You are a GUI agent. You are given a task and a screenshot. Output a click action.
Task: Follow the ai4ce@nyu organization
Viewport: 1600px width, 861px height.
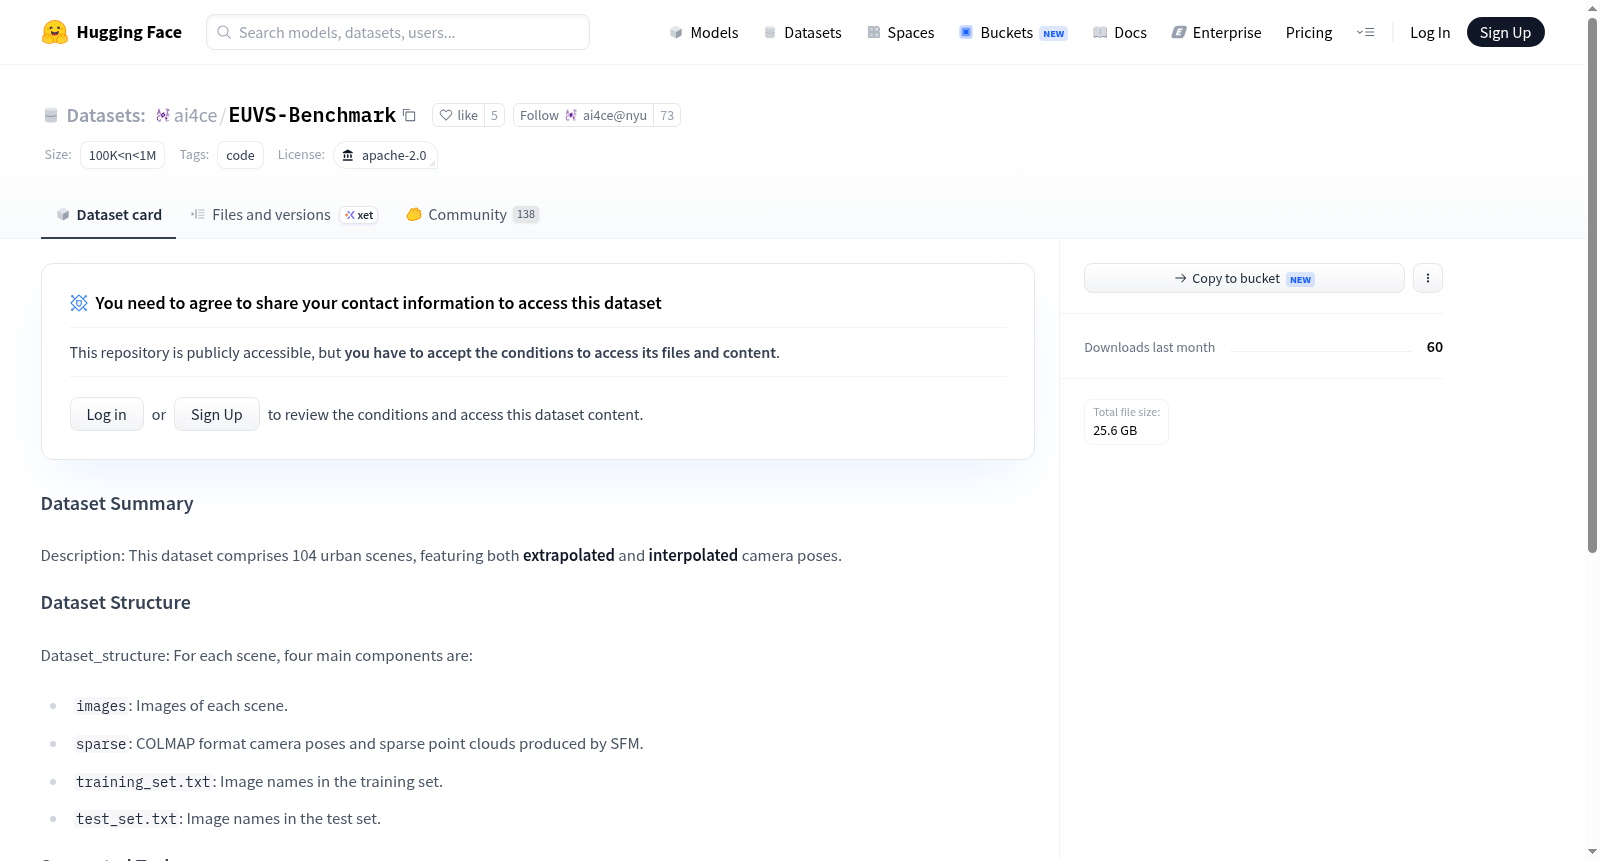coord(583,115)
